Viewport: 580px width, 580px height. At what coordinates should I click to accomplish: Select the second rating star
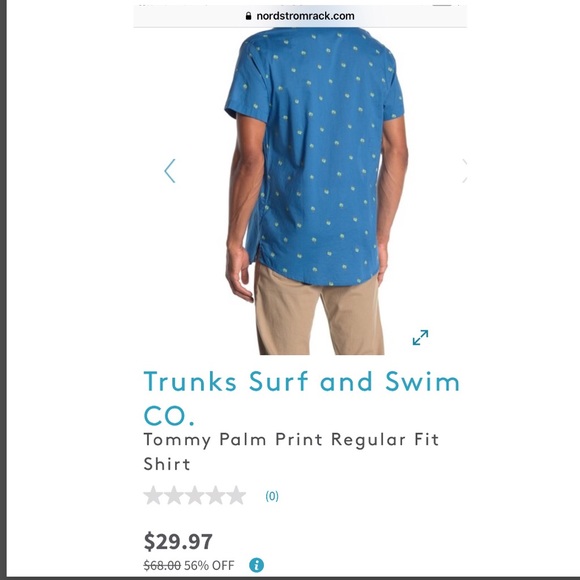coord(174,496)
